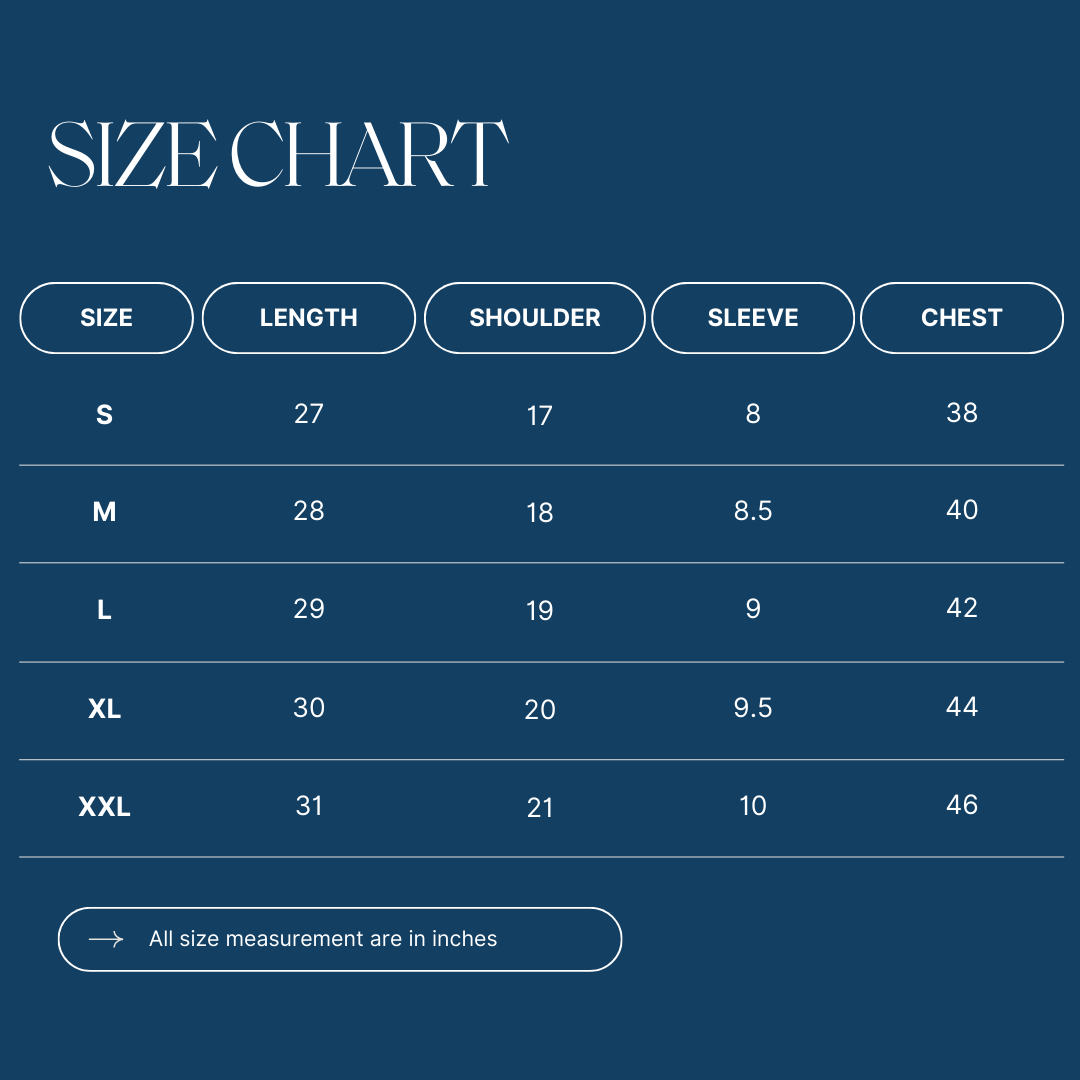Select the XXL size row label

pos(104,807)
